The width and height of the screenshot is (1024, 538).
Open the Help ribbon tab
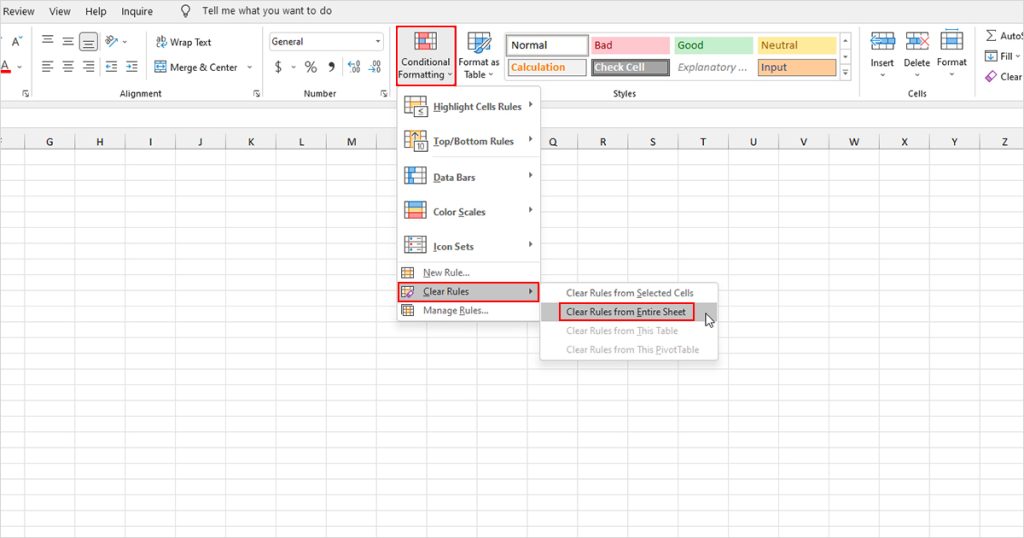pyautogui.click(x=95, y=11)
